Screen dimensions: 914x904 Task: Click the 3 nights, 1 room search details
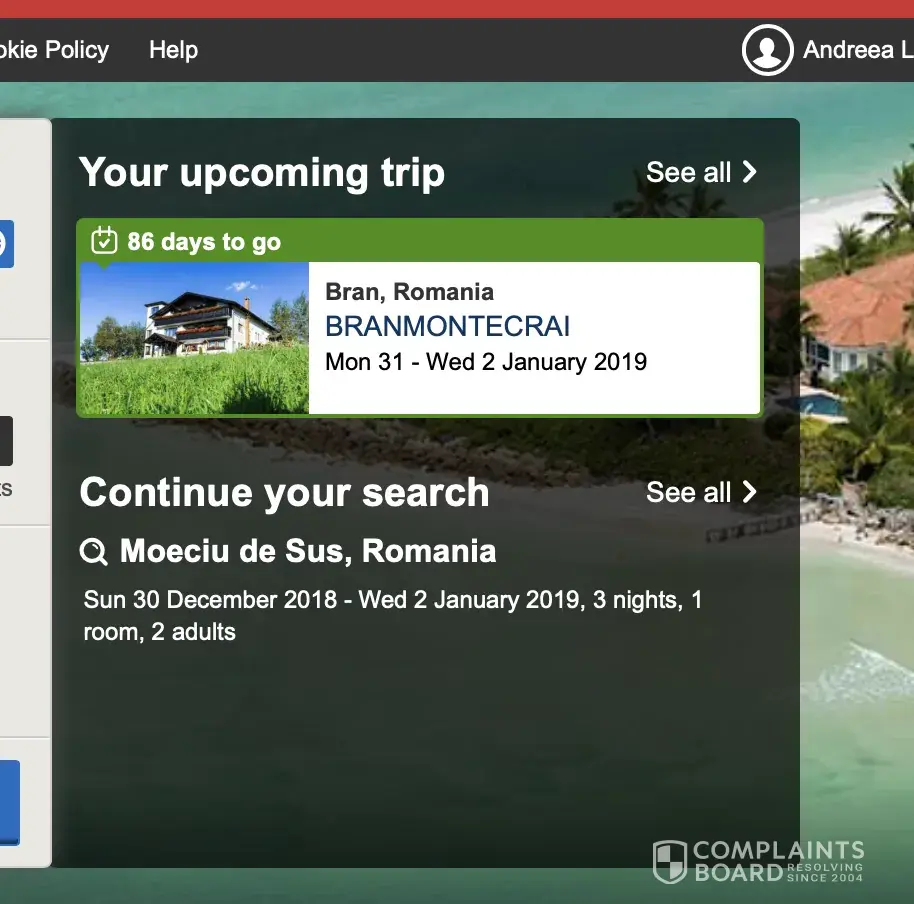392,615
